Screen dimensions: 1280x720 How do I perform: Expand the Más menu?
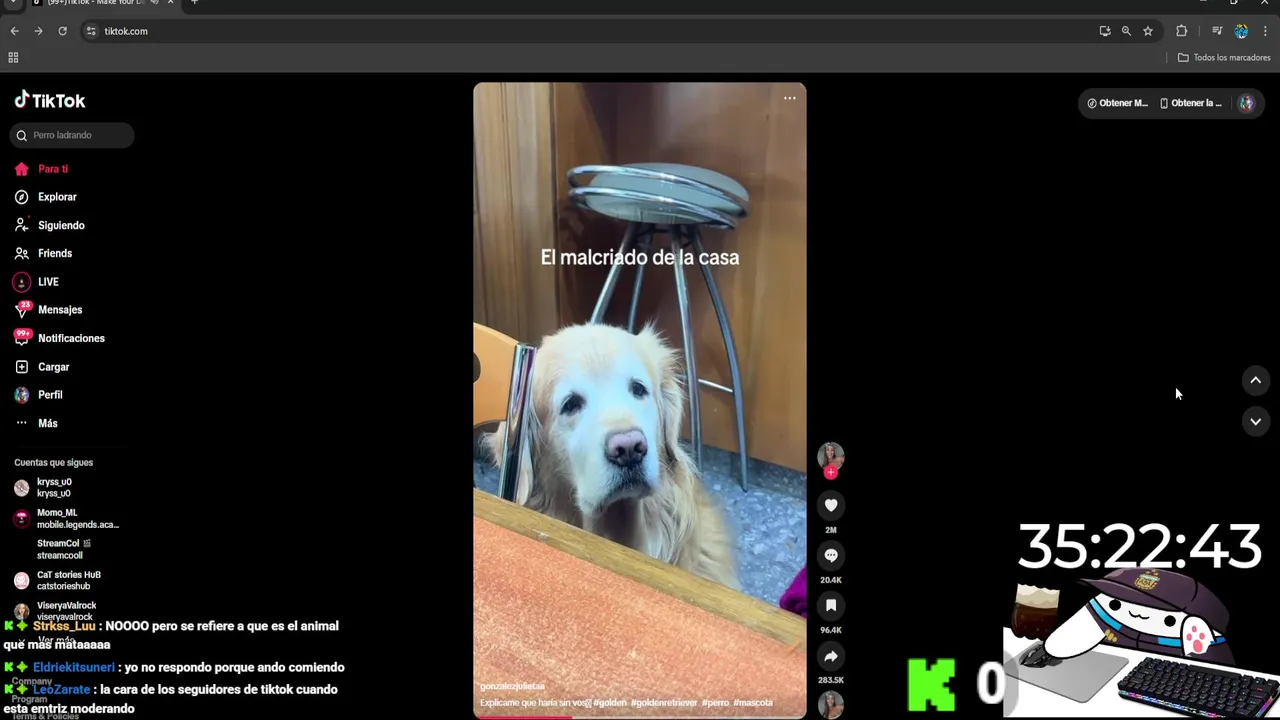pyautogui.click(x=37, y=423)
